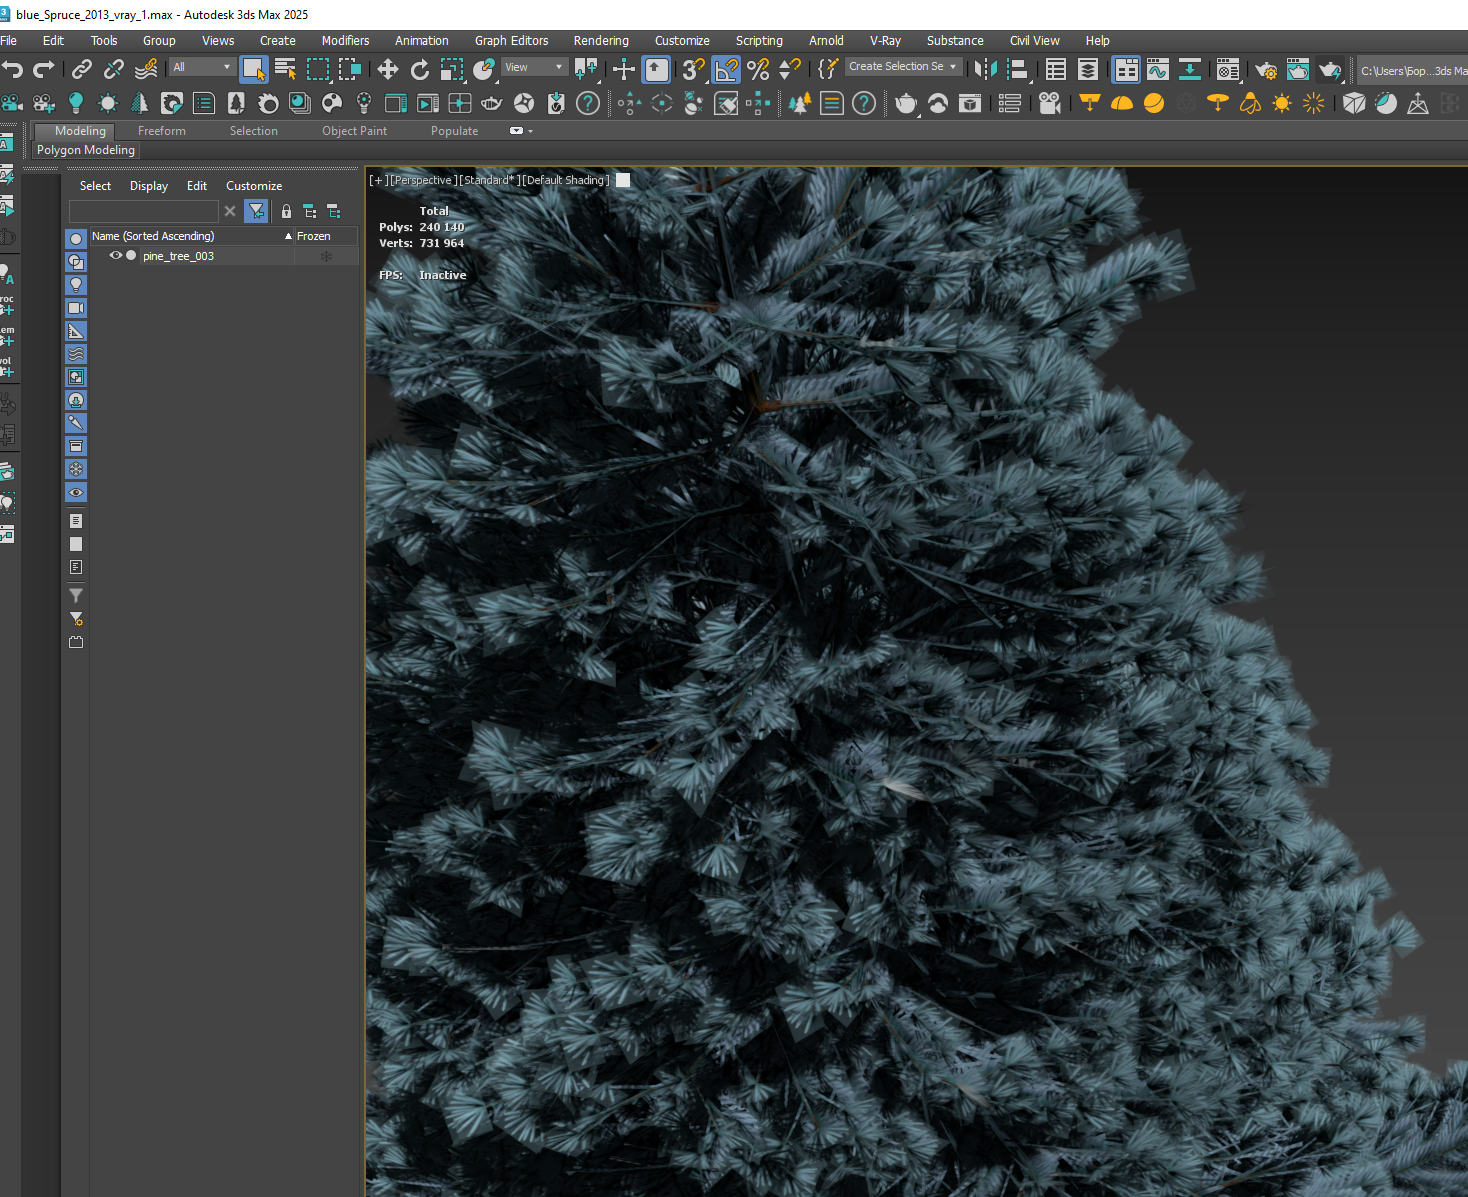1468x1197 pixels.
Task: Open the View reference coordinate dropdown
Action: coord(534,67)
